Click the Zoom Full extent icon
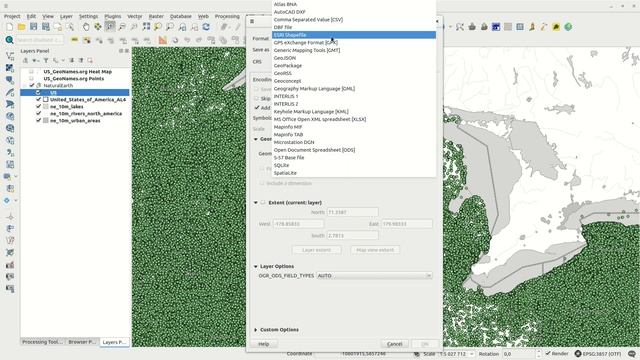Screen dimensions: 640x360 click(x=146, y=27)
